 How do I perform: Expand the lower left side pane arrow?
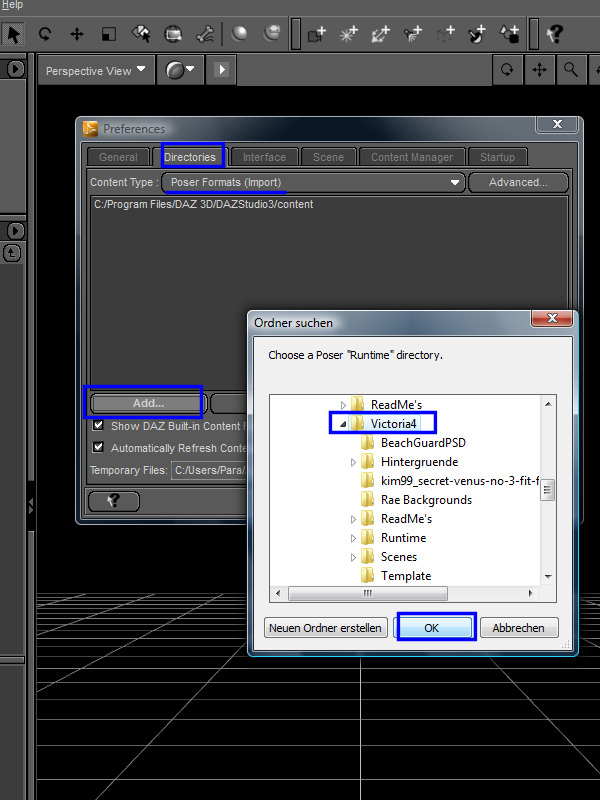coord(15,231)
